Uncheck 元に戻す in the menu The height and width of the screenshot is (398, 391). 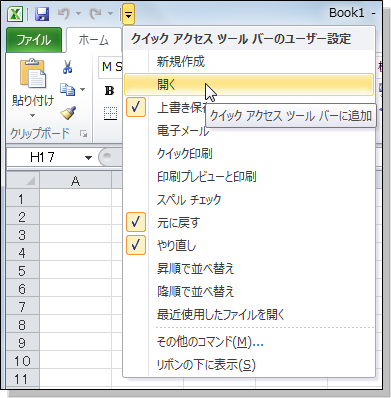(249, 222)
